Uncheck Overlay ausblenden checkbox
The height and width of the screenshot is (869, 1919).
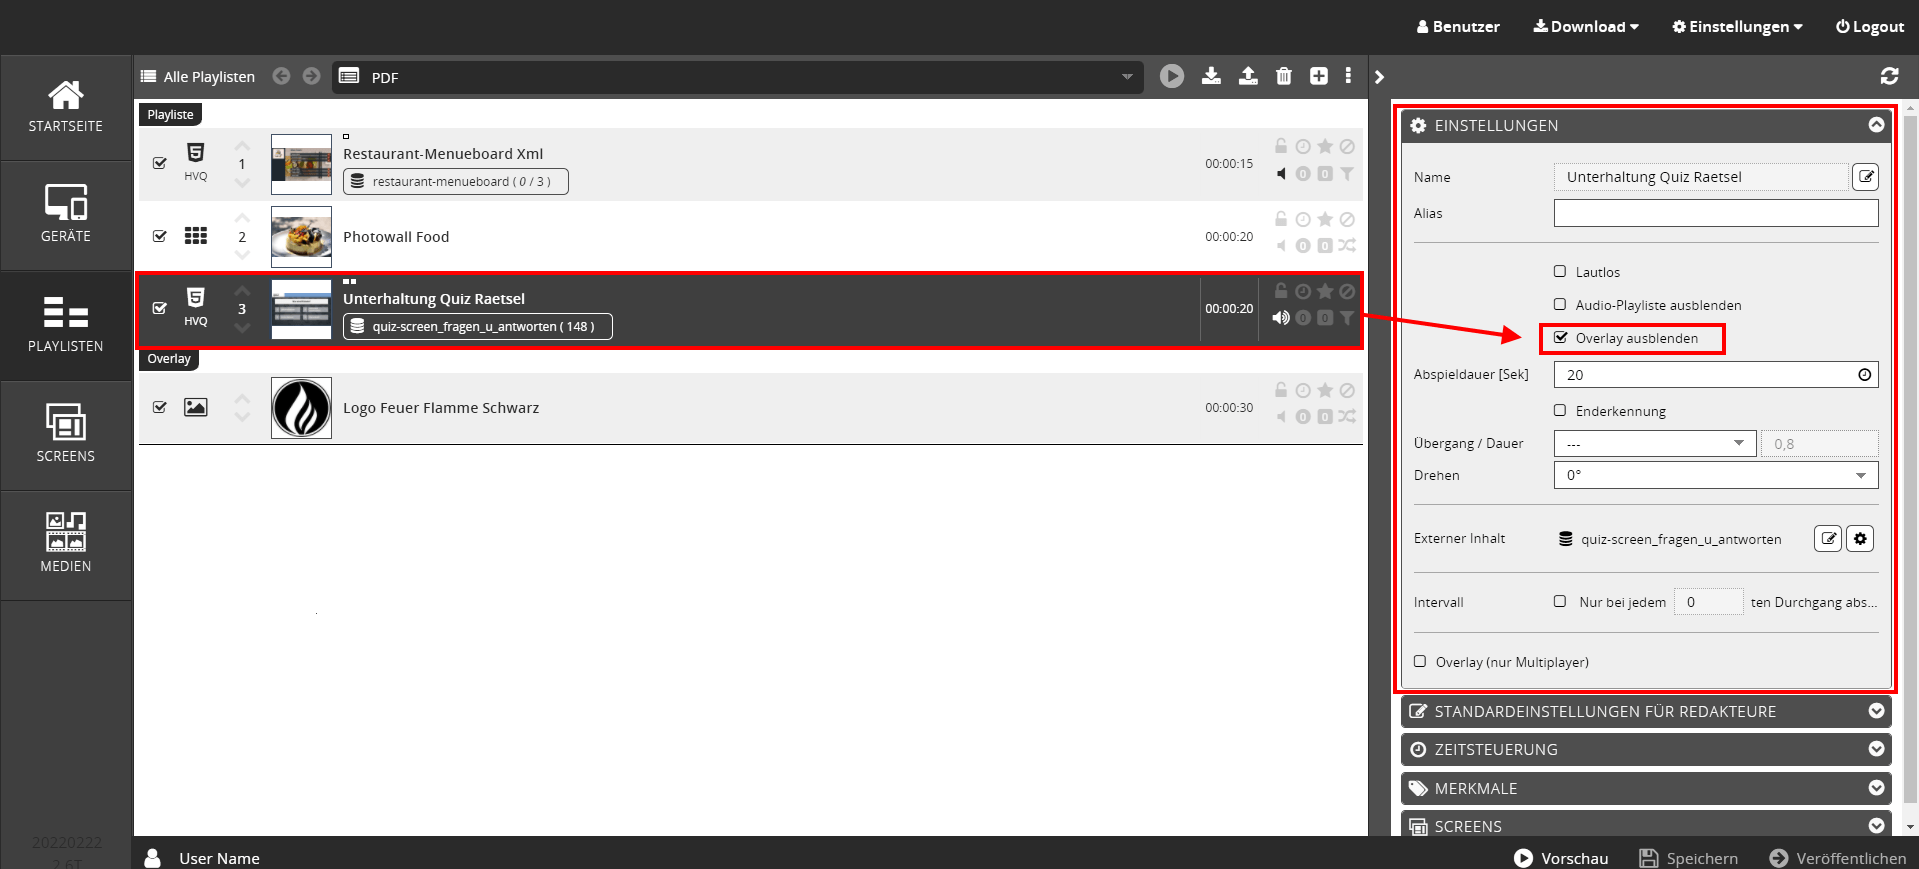pos(1561,338)
